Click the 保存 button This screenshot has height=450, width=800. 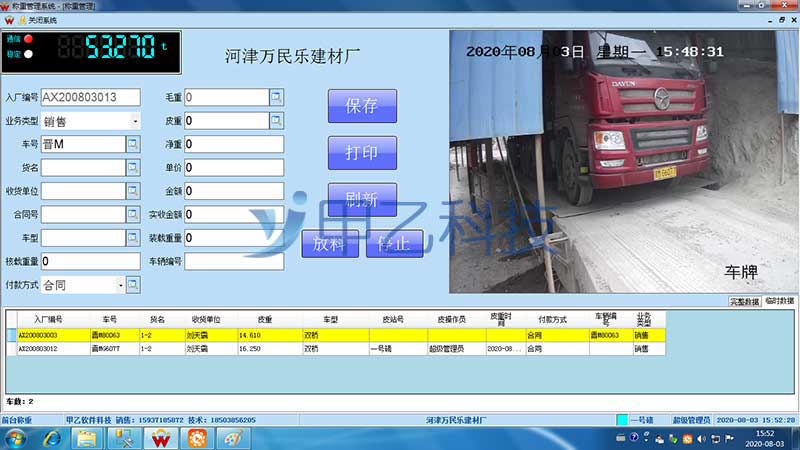click(362, 106)
